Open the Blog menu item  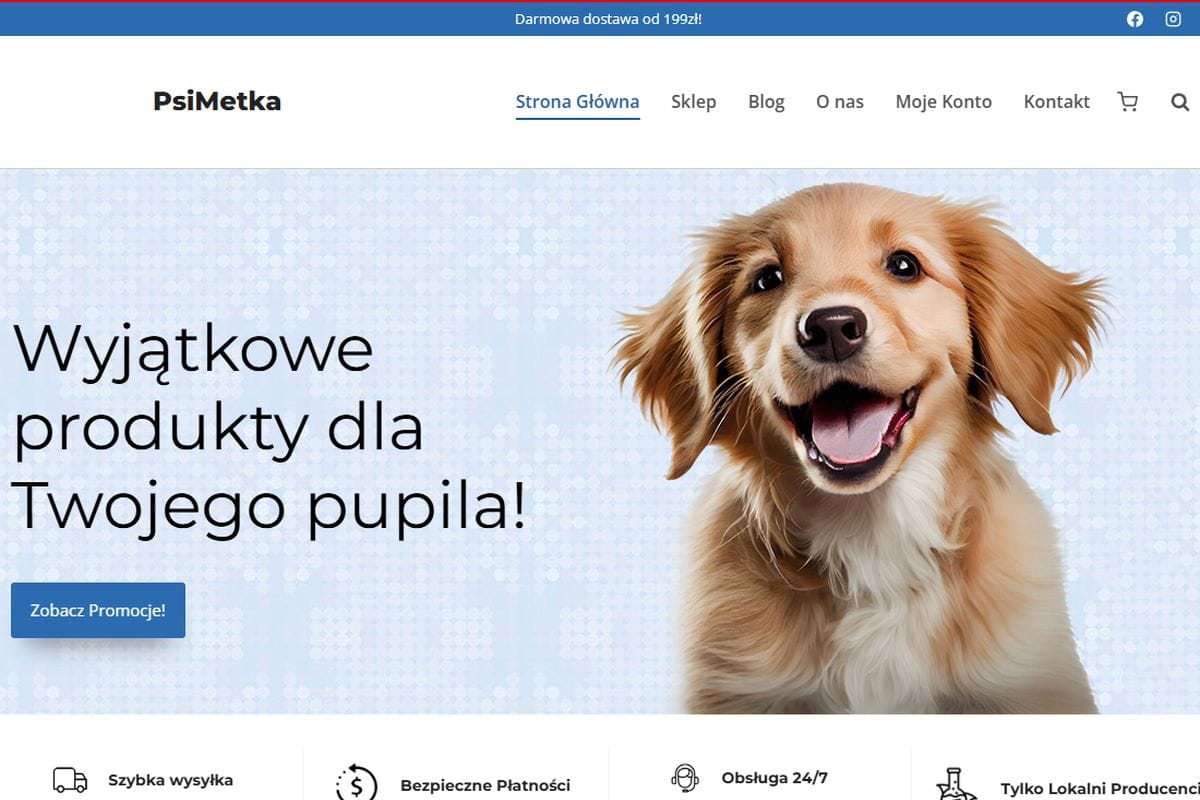pyautogui.click(x=766, y=102)
